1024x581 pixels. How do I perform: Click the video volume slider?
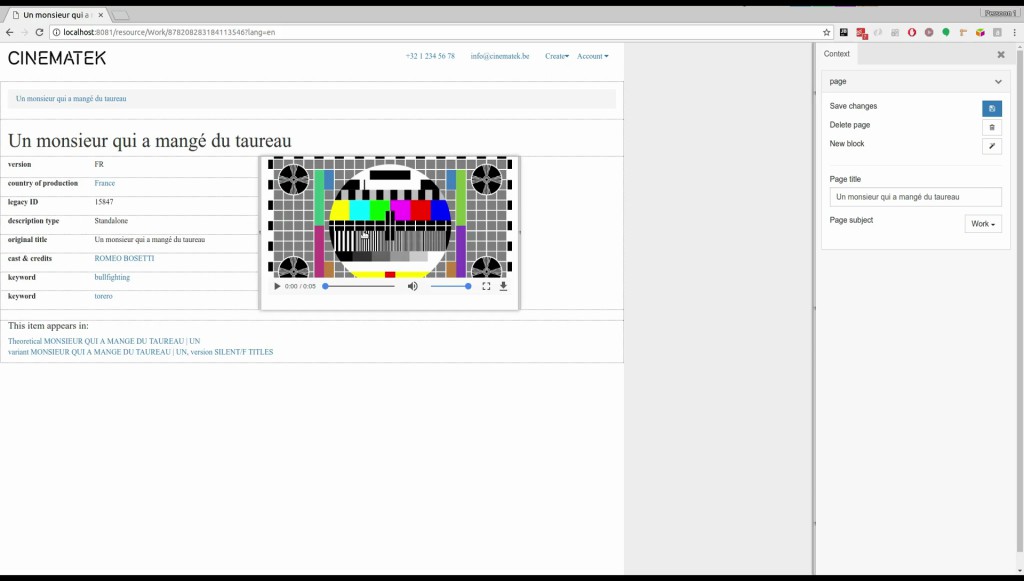(450, 286)
